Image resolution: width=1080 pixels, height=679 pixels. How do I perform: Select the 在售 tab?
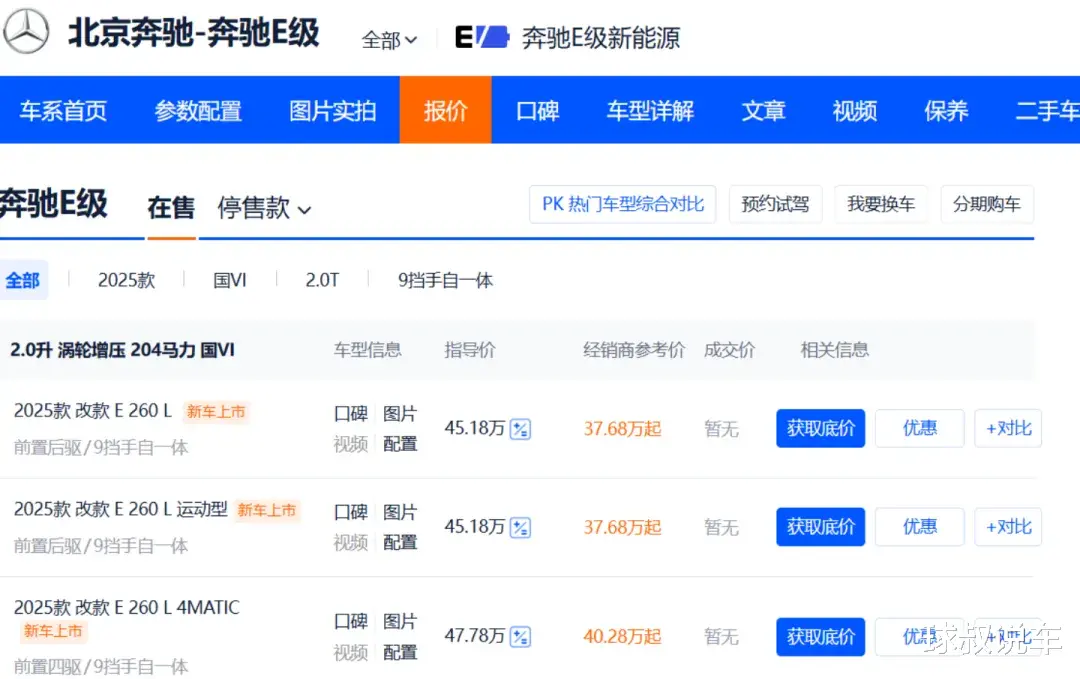(x=171, y=207)
